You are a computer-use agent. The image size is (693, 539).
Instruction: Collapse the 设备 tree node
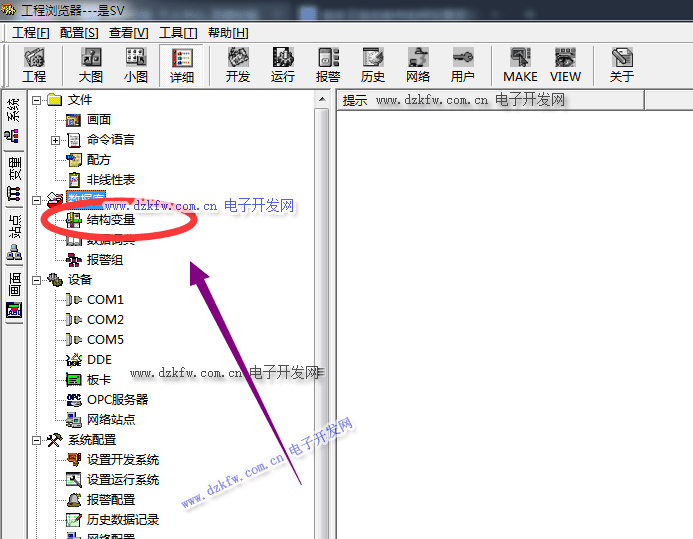point(37,280)
